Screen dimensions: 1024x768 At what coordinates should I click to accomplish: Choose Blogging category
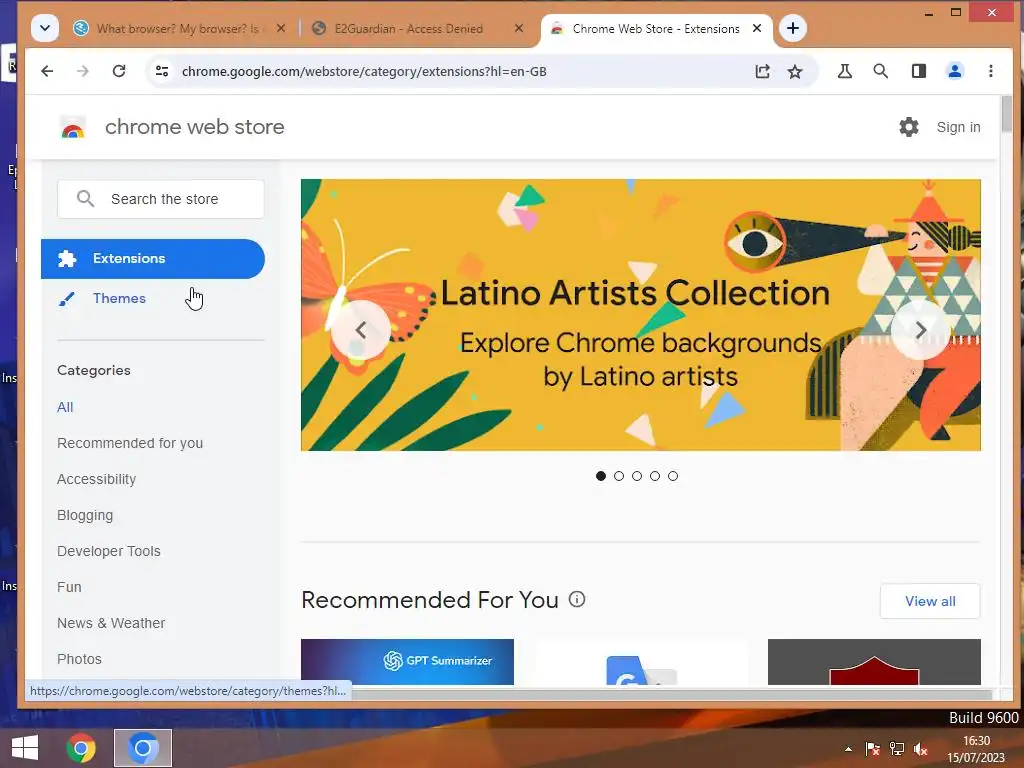[x=85, y=515]
